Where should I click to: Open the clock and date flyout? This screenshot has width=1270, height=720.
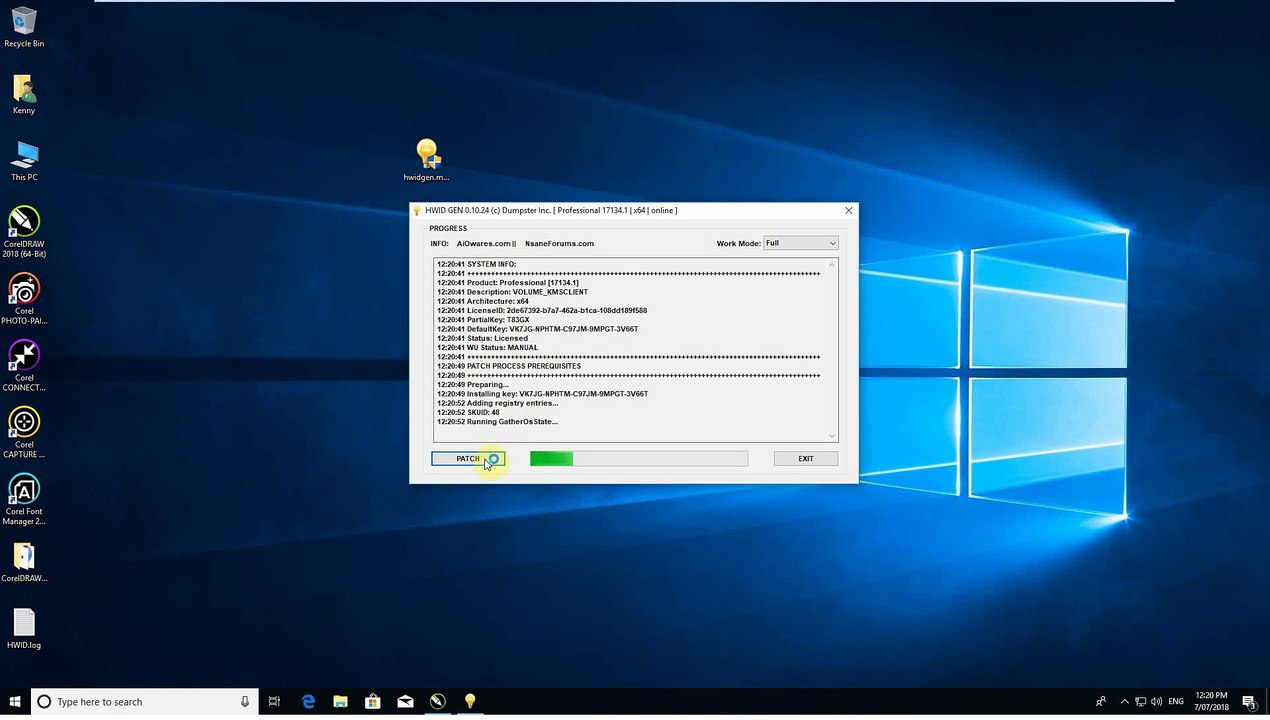[1211, 701]
